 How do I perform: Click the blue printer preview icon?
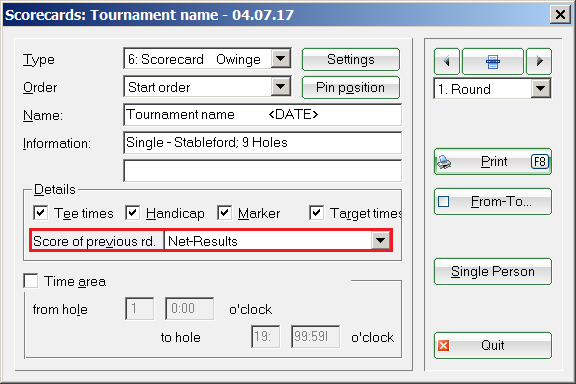(493, 61)
